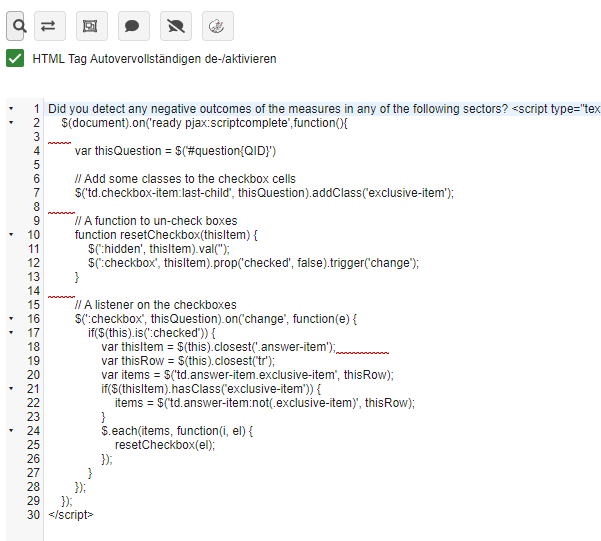Click the HTML Tag Autovervollständigen label text
This screenshot has height=541, width=601.
coord(154,59)
